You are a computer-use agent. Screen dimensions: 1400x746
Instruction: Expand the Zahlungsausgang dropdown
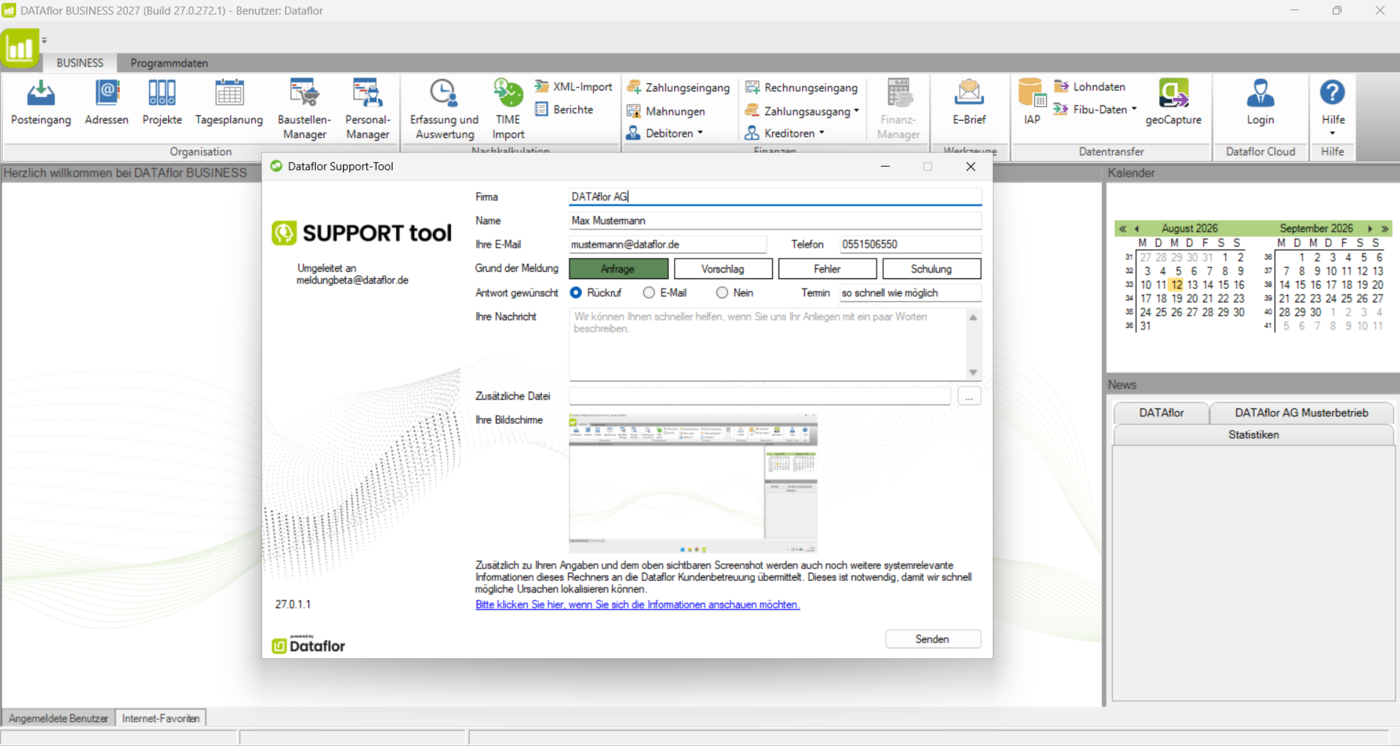pyautogui.click(x=857, y=111)
